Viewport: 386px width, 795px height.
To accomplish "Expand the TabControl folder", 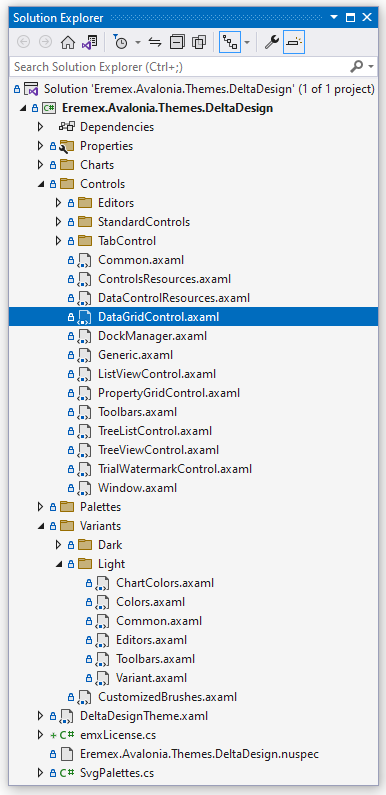I will tap(59, 241).
